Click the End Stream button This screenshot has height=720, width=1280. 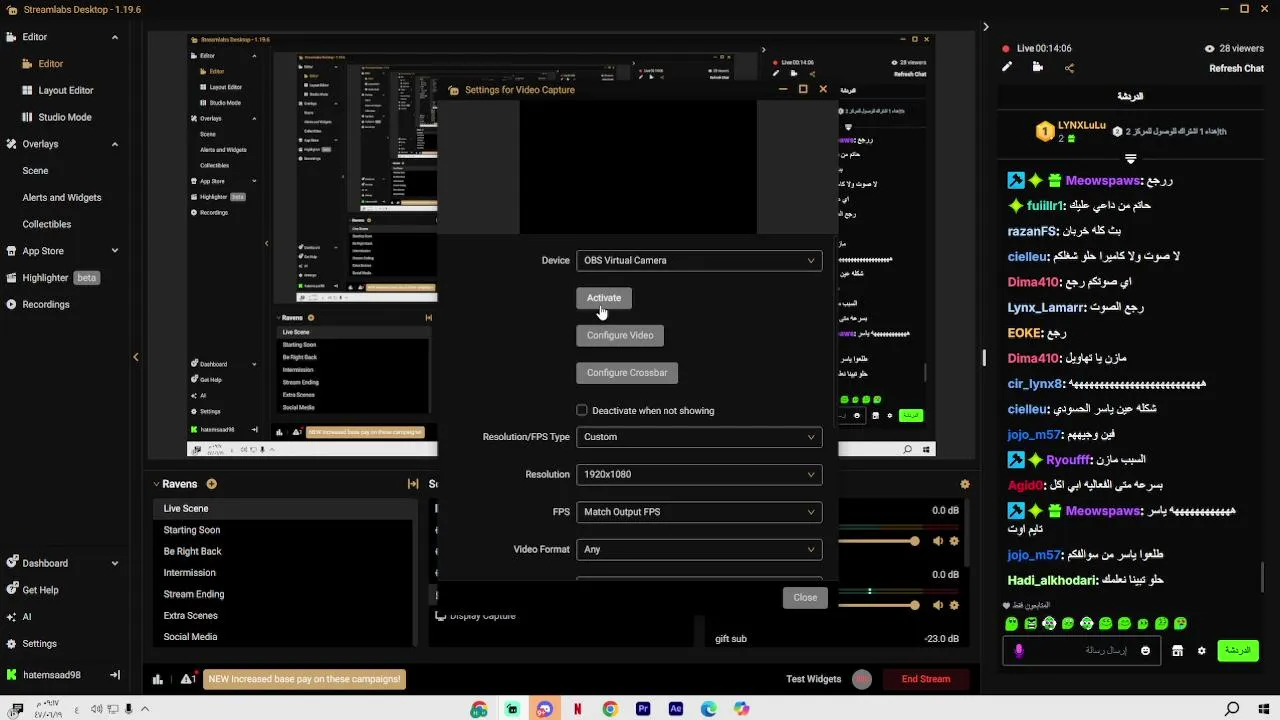point(926,679)
